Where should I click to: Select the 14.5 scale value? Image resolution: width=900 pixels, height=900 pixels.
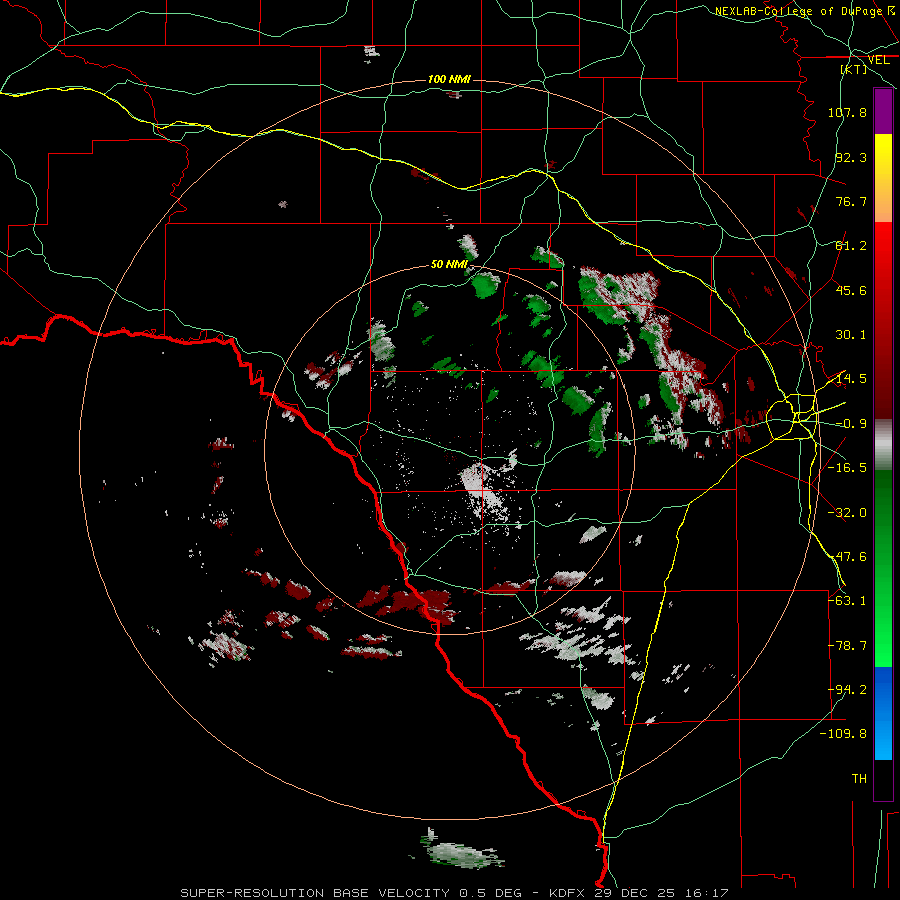point(851,379)
